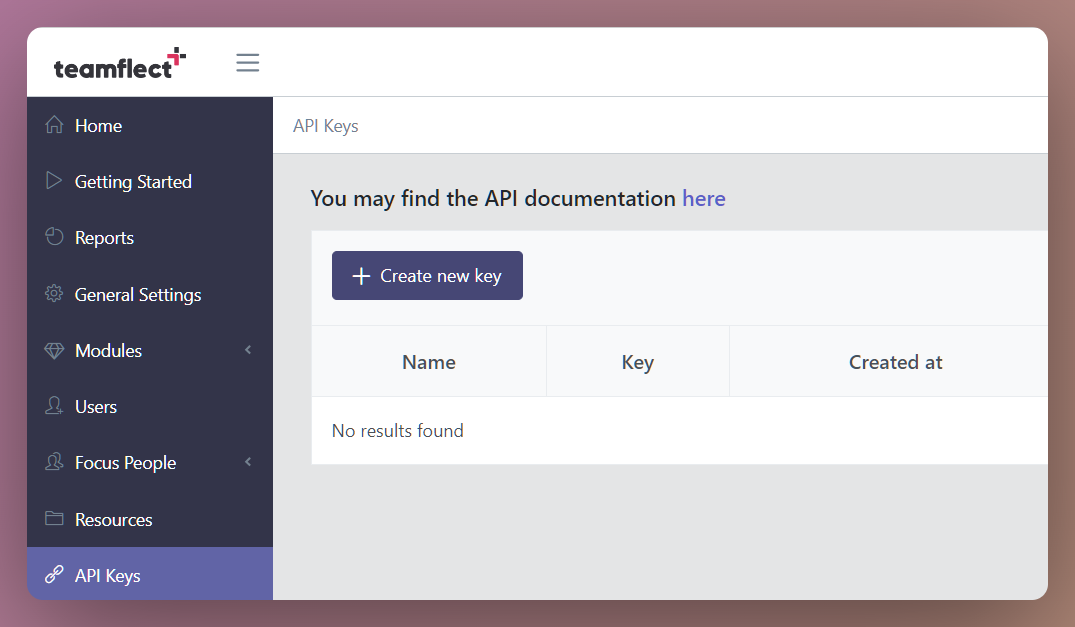Open Resources via the folder icon
The image size is (1075, 627).
click(56, 519)
